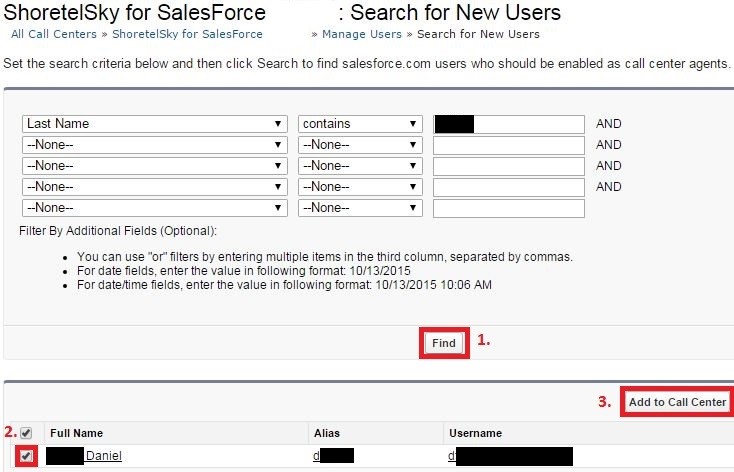The width and height of the screenshot is (734, 472).
Task: Open the third row field dropdown set to None
Action: tap(154, 166)
